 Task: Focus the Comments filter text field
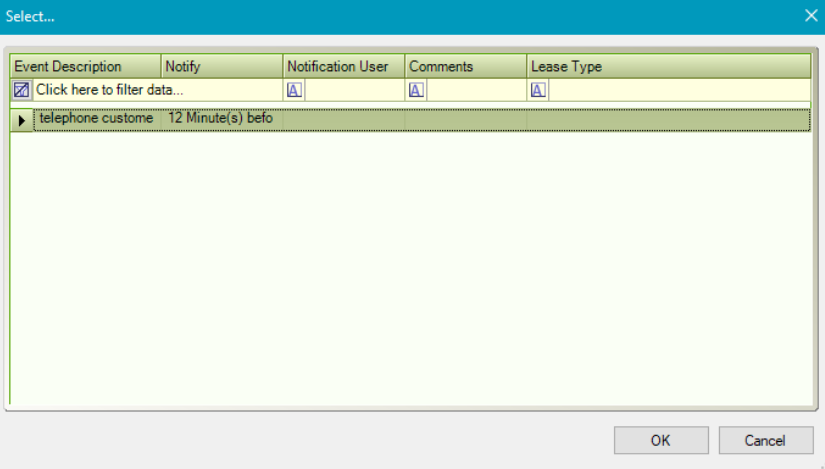(x=476, y=90)
